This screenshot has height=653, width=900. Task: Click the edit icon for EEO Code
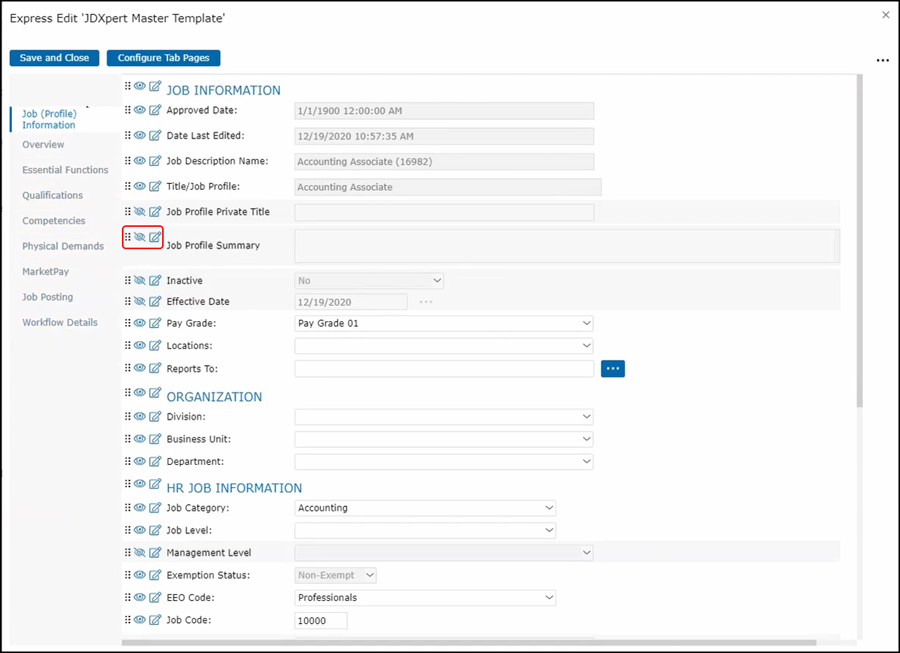point(155,597)
